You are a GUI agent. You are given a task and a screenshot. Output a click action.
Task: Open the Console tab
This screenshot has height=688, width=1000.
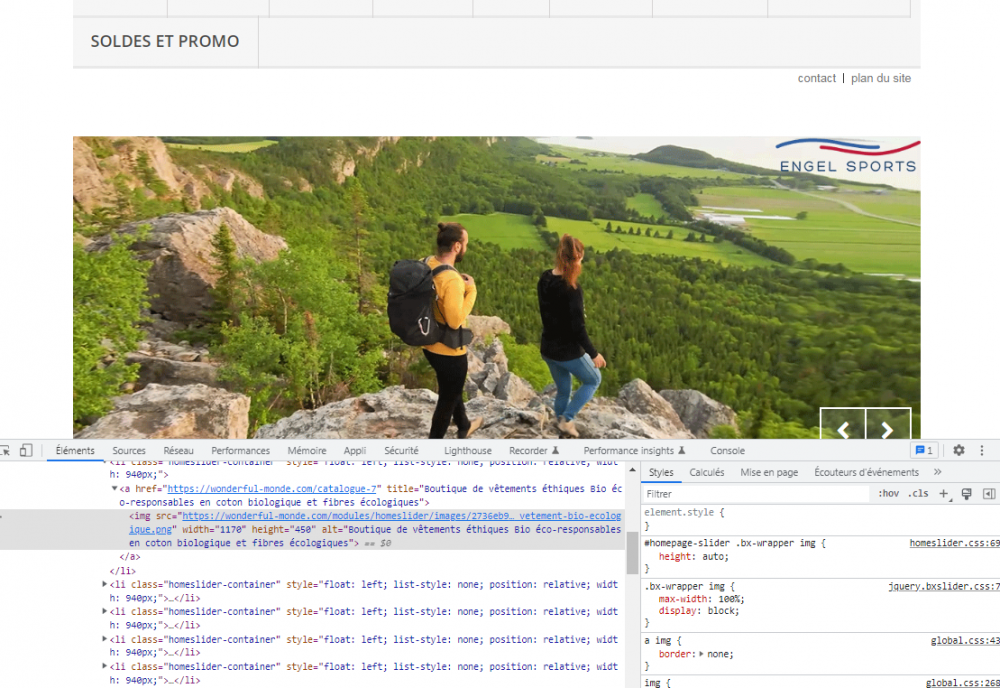click(727, 450)
